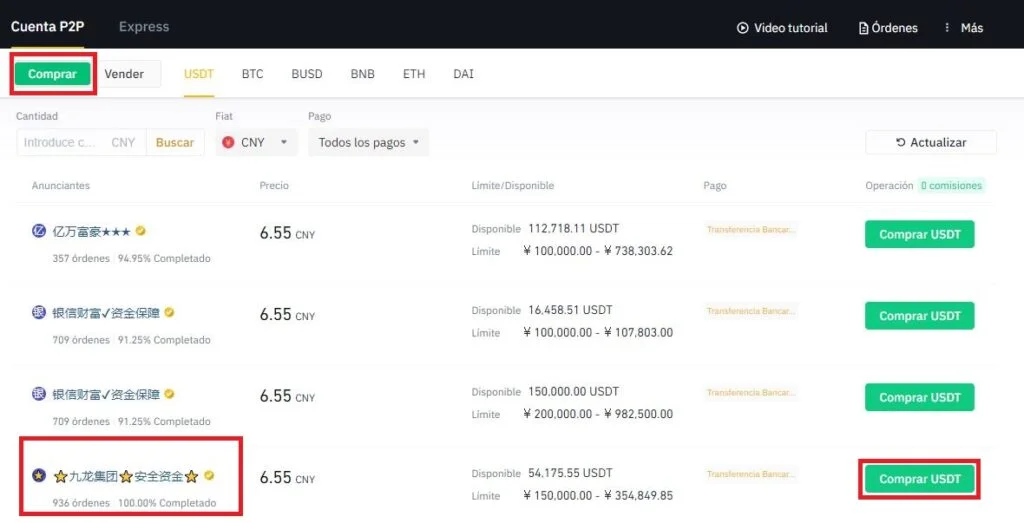Click verified badge of 银信财富 with 16,458.51 USDT
1024x523 pixels.
pyautogui.click(x=169, y=312)
